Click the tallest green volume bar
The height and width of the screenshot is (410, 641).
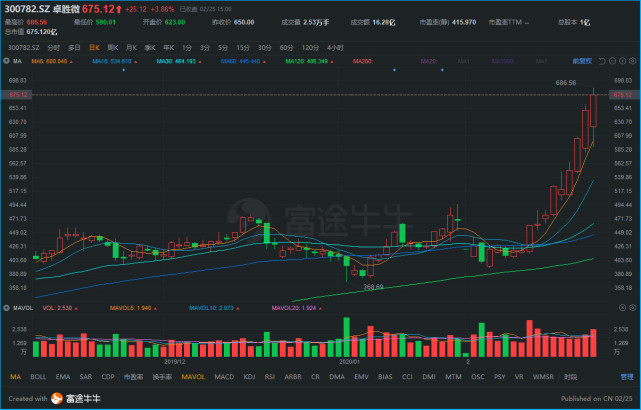(x=347, y=337)
